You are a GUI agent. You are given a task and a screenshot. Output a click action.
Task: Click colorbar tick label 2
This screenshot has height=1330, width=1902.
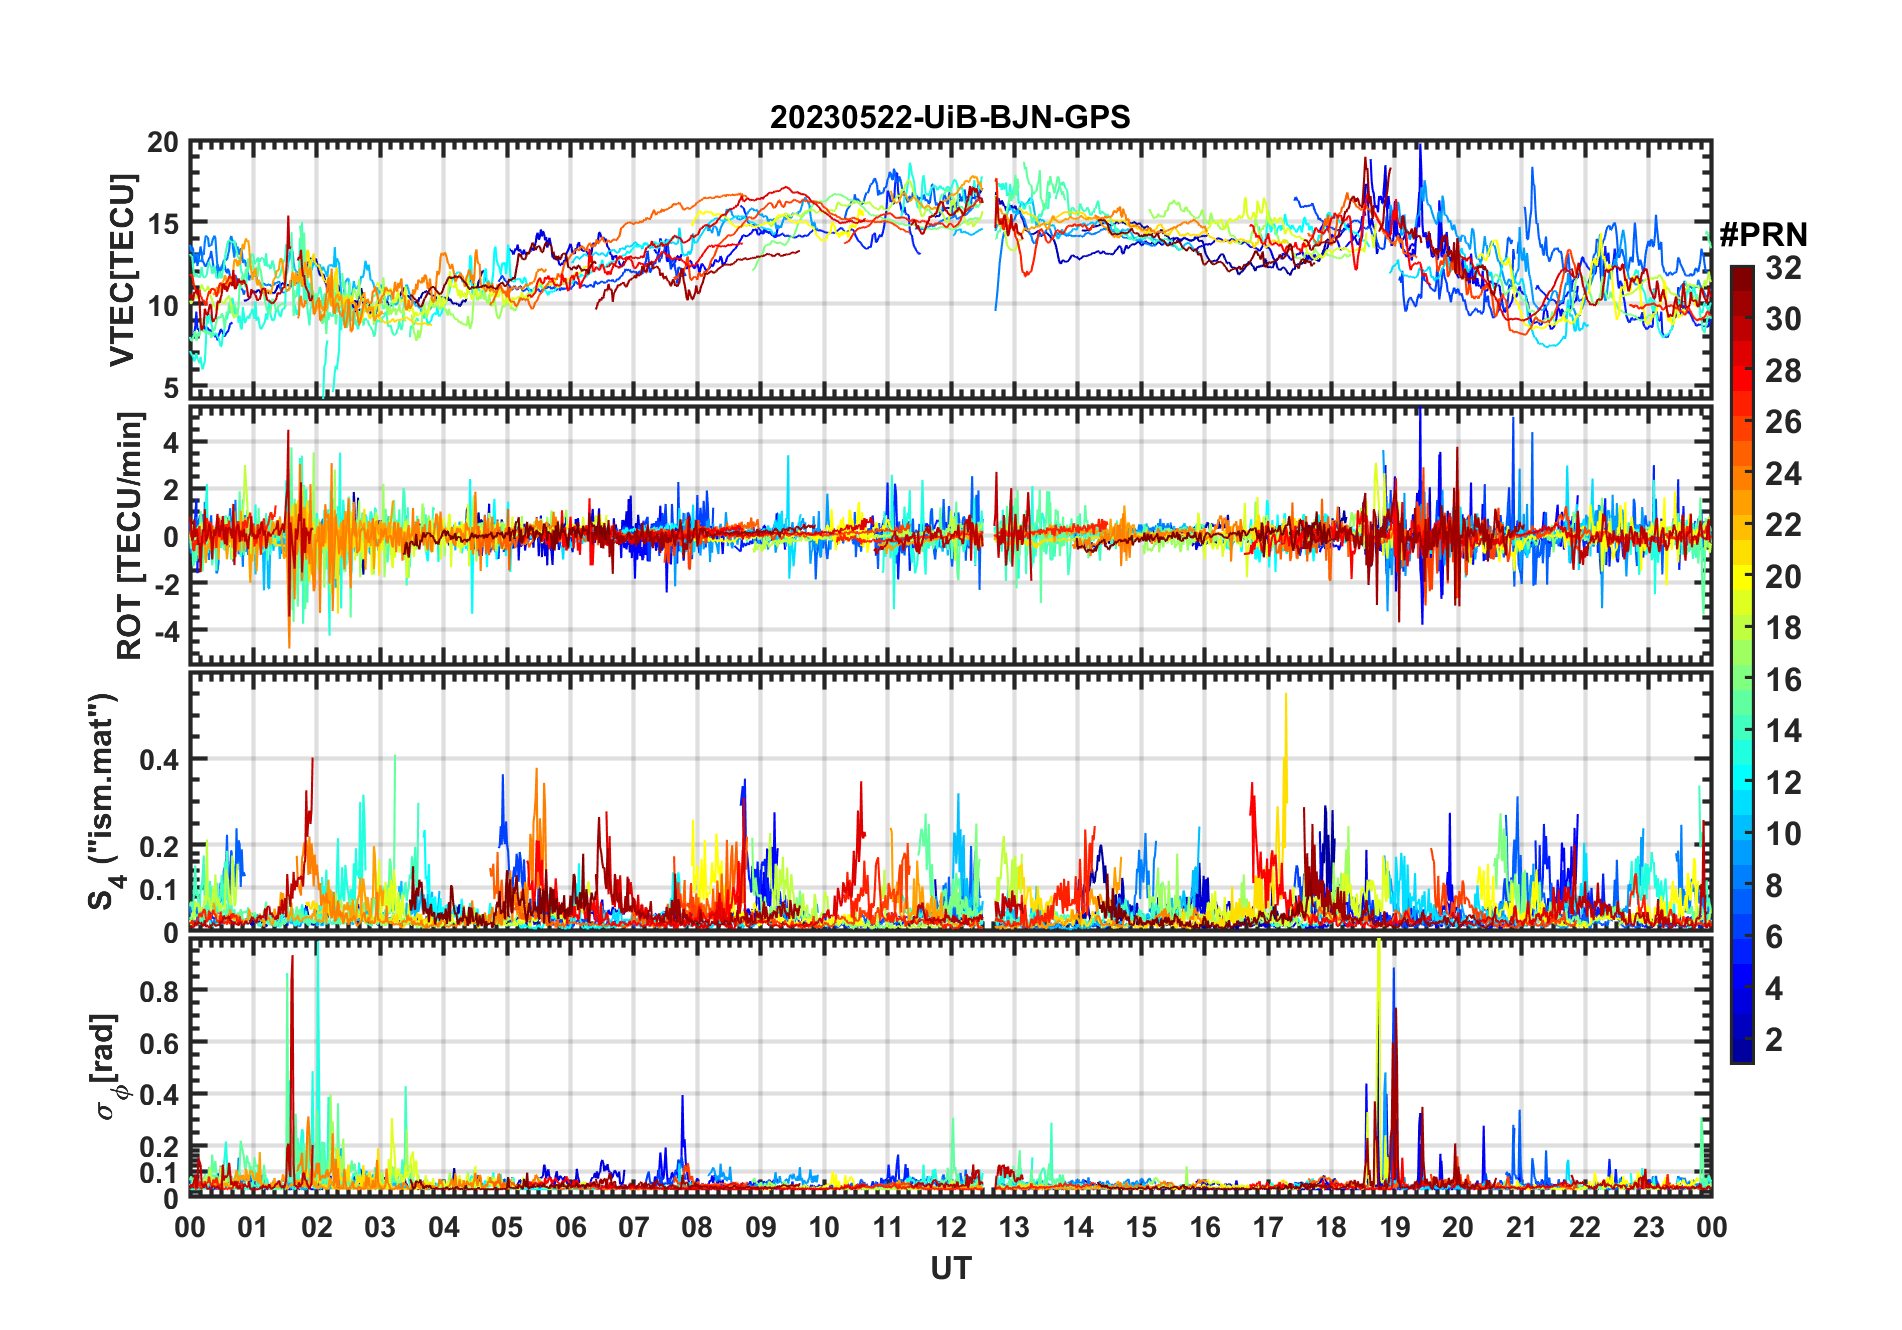(1774, 1040)
